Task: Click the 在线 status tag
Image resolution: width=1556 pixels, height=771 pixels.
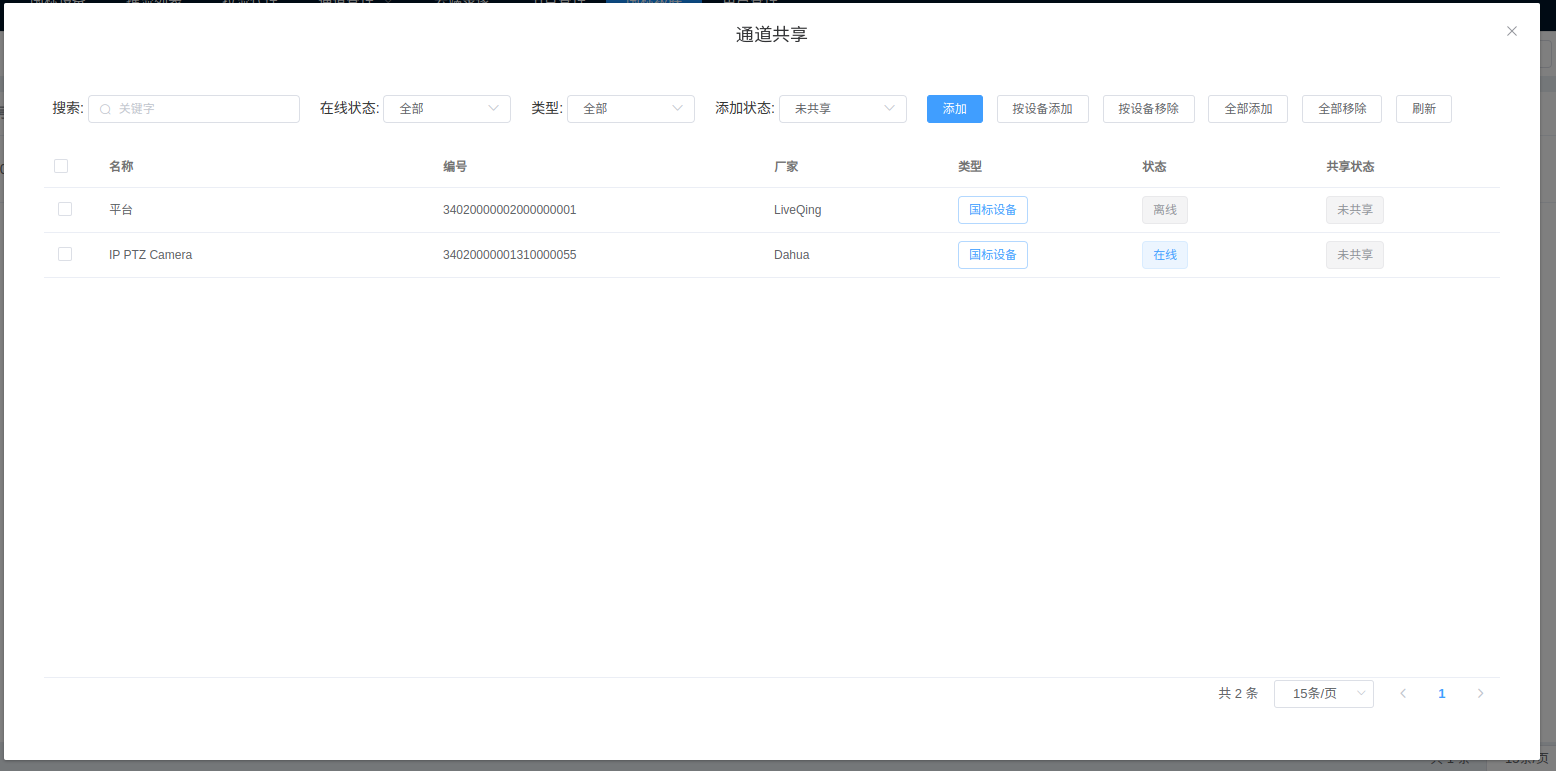Action: (x=1164, y=255)
